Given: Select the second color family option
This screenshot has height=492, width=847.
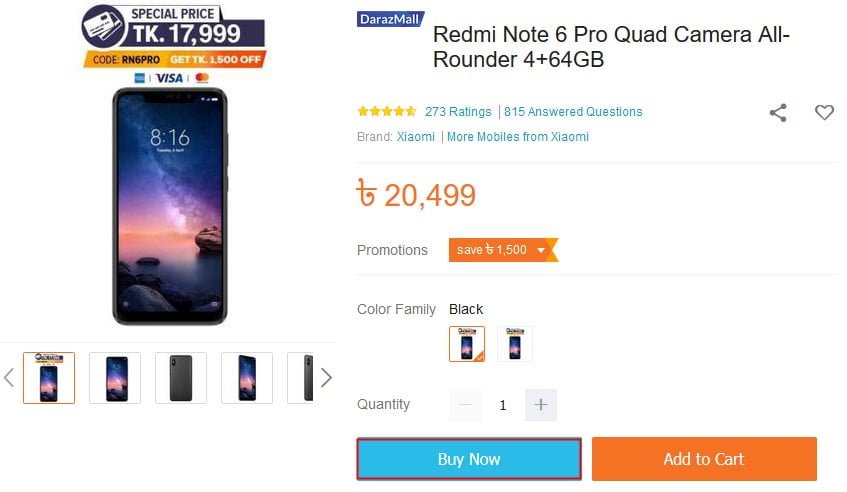Looking at the screenshot, I should pyautogui.click(x=514, y=344).
